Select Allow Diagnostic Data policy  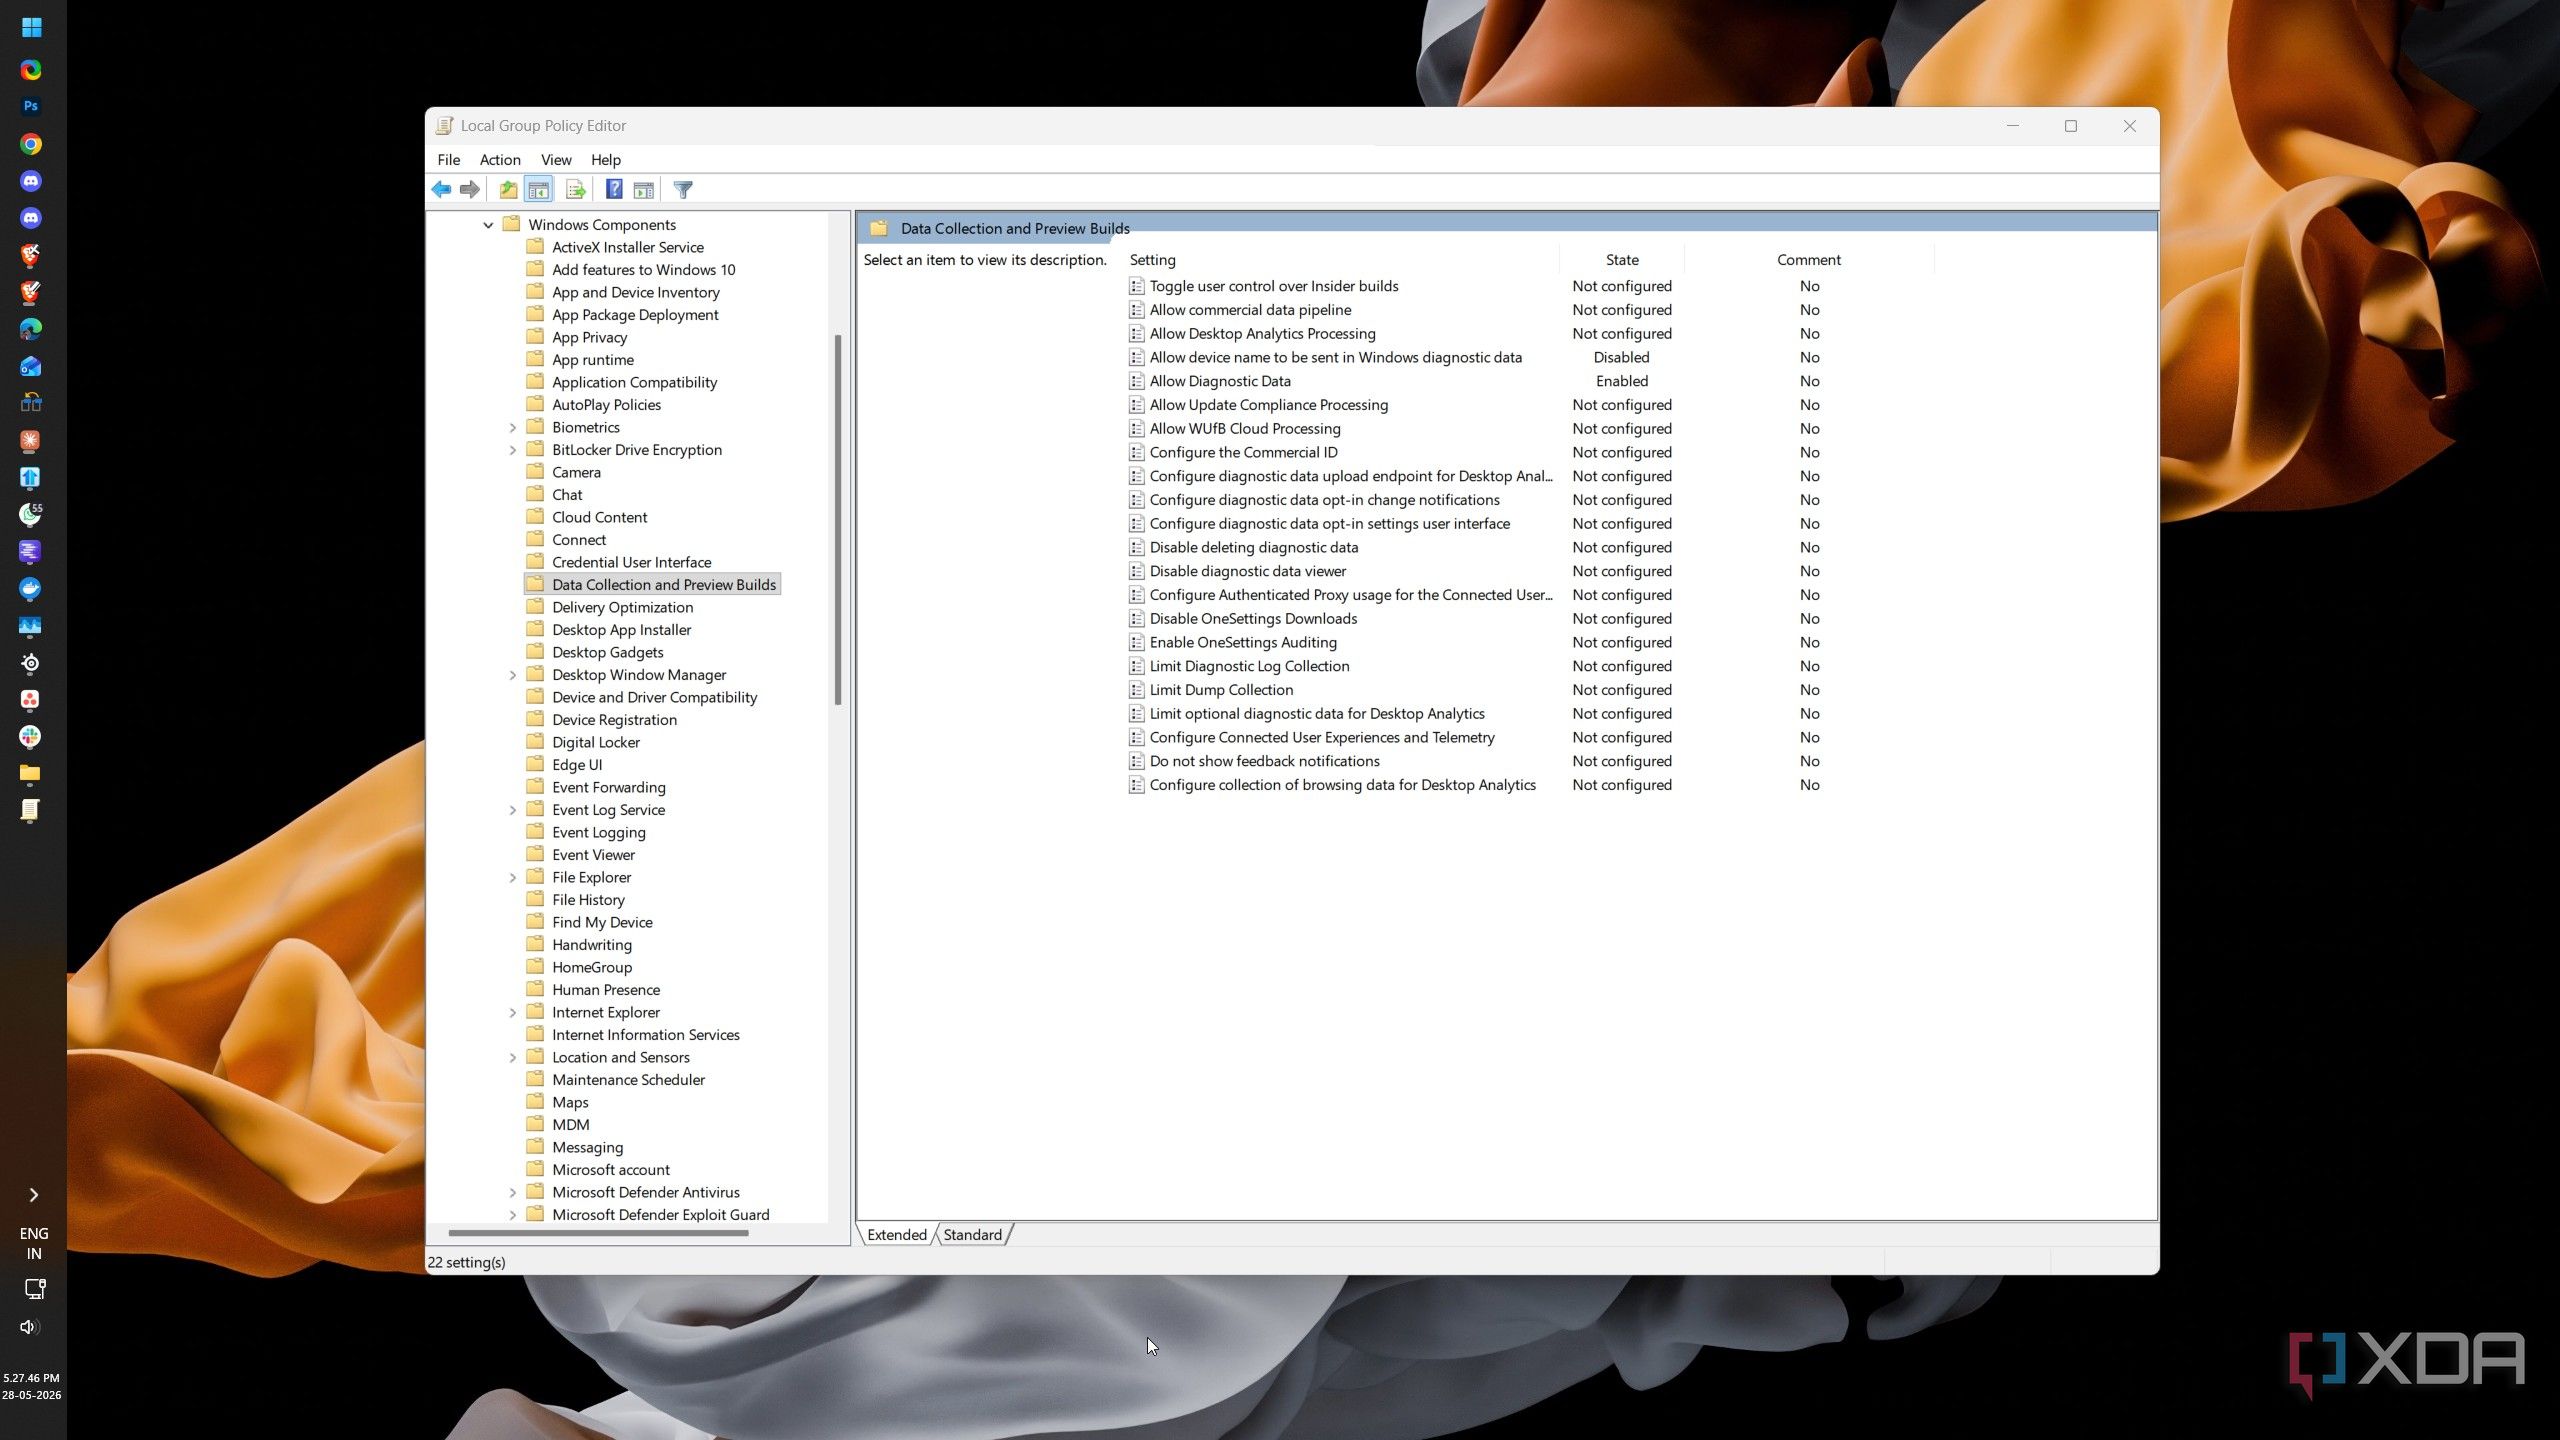coord(1220,381)
